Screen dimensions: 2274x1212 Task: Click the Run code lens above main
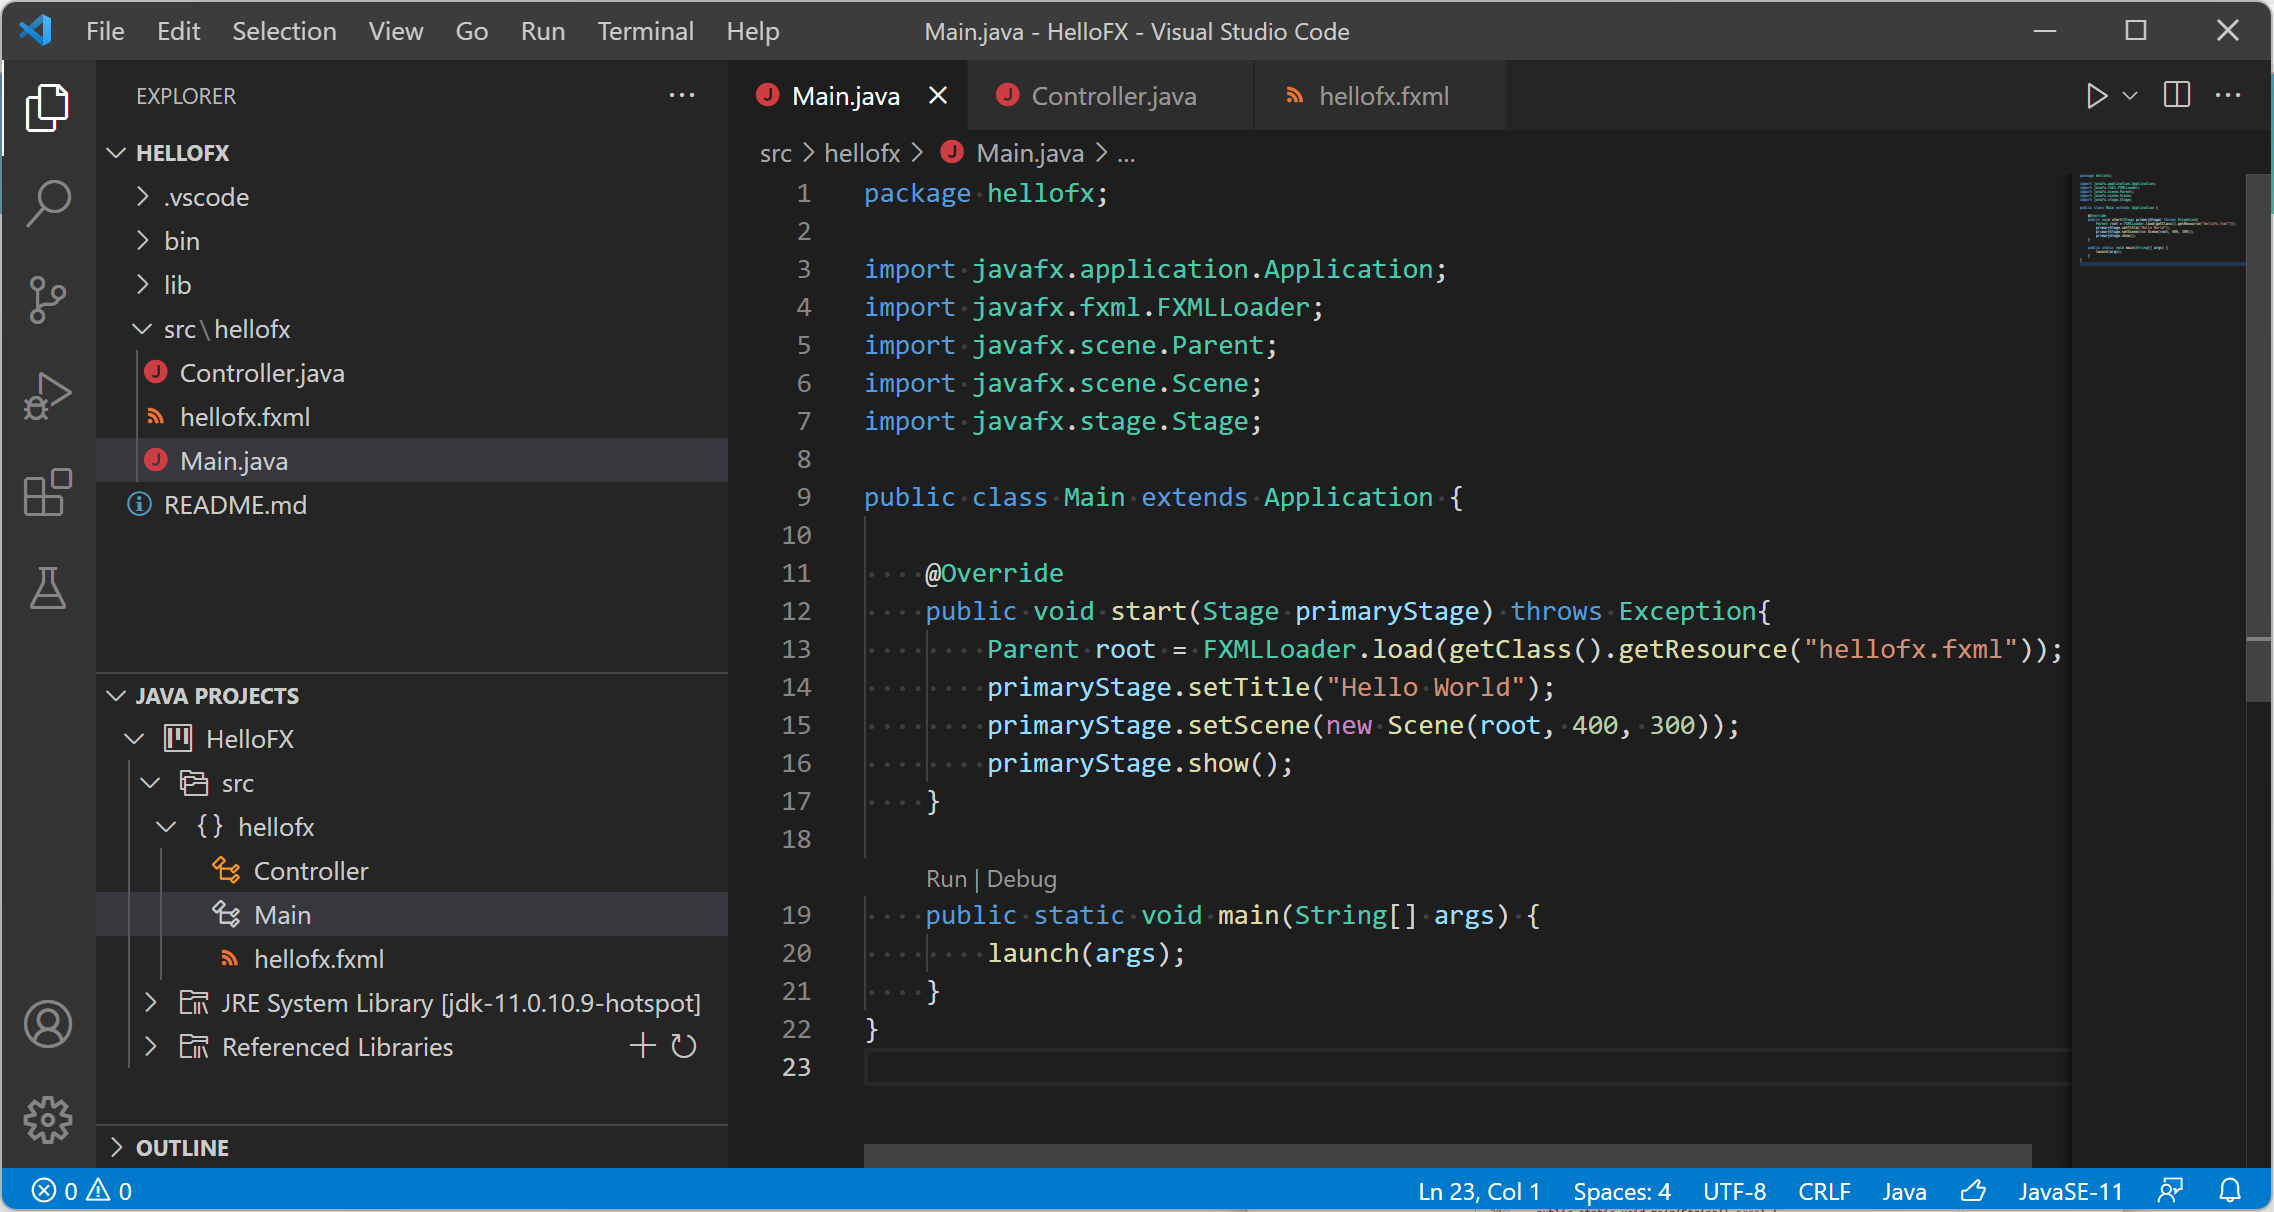946,879
